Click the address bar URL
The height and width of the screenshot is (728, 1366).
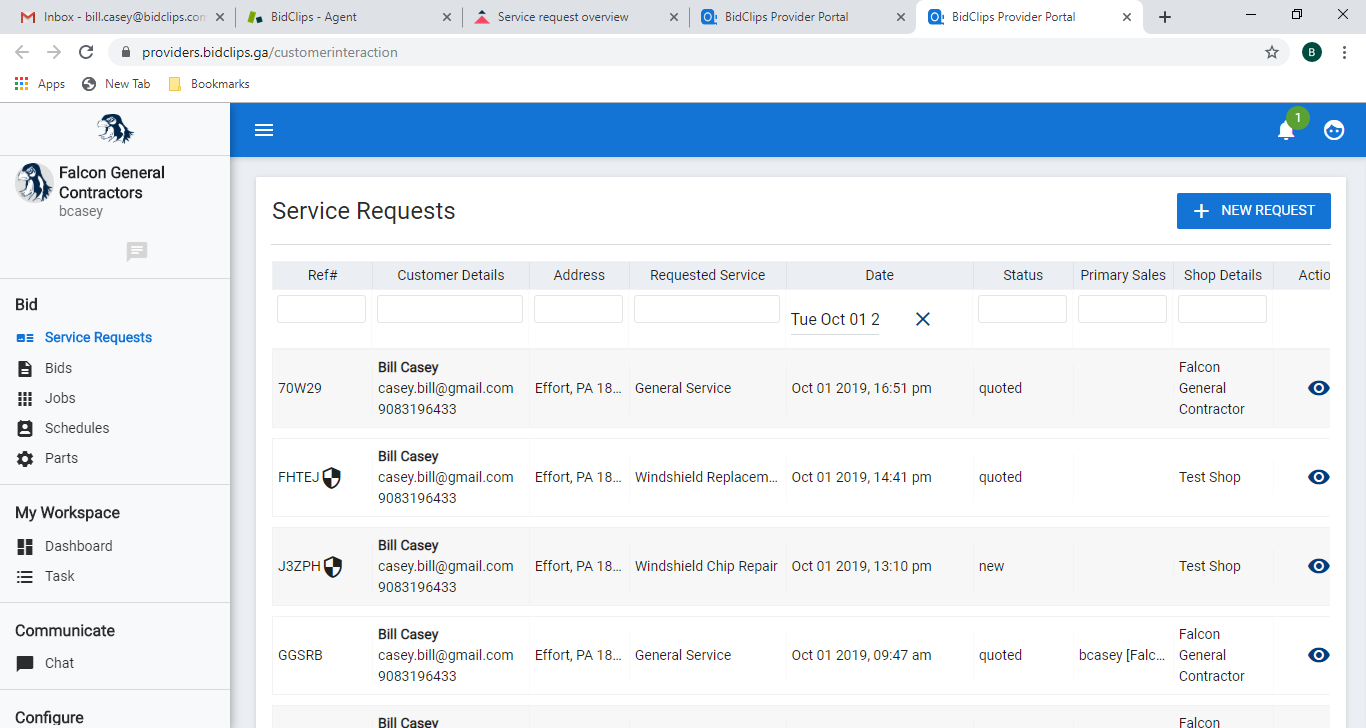pyautogui.click(x=270, y=52)
